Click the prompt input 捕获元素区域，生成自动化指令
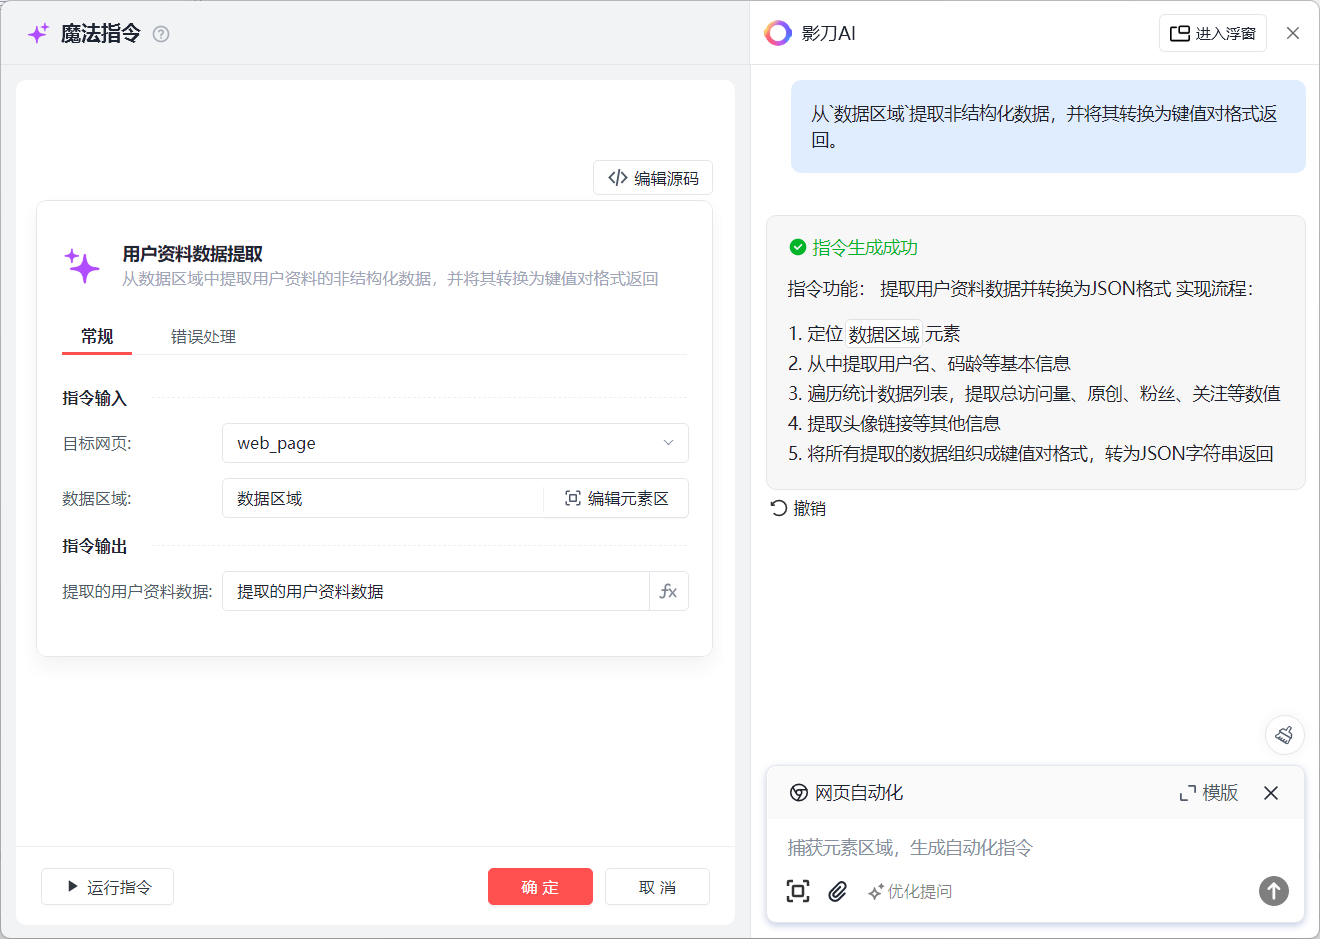 click(1035, 847)
